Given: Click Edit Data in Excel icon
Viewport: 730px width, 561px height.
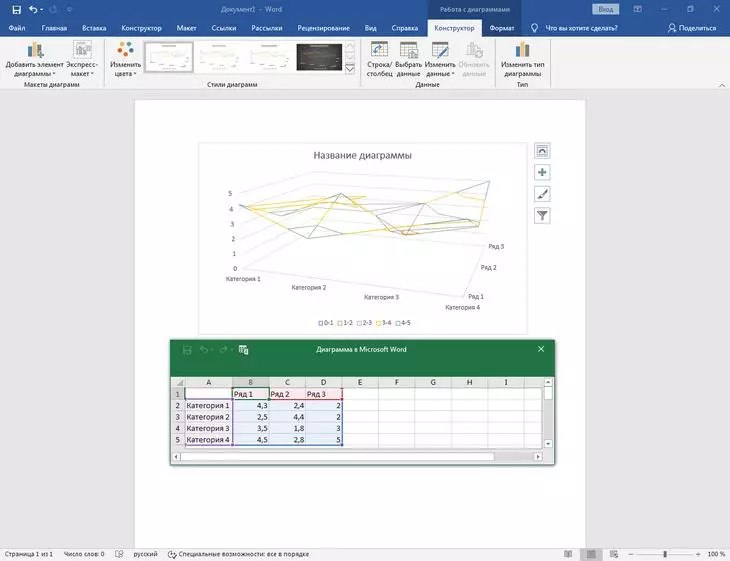Looking at the screenshot, I should [x=244, y=350].
